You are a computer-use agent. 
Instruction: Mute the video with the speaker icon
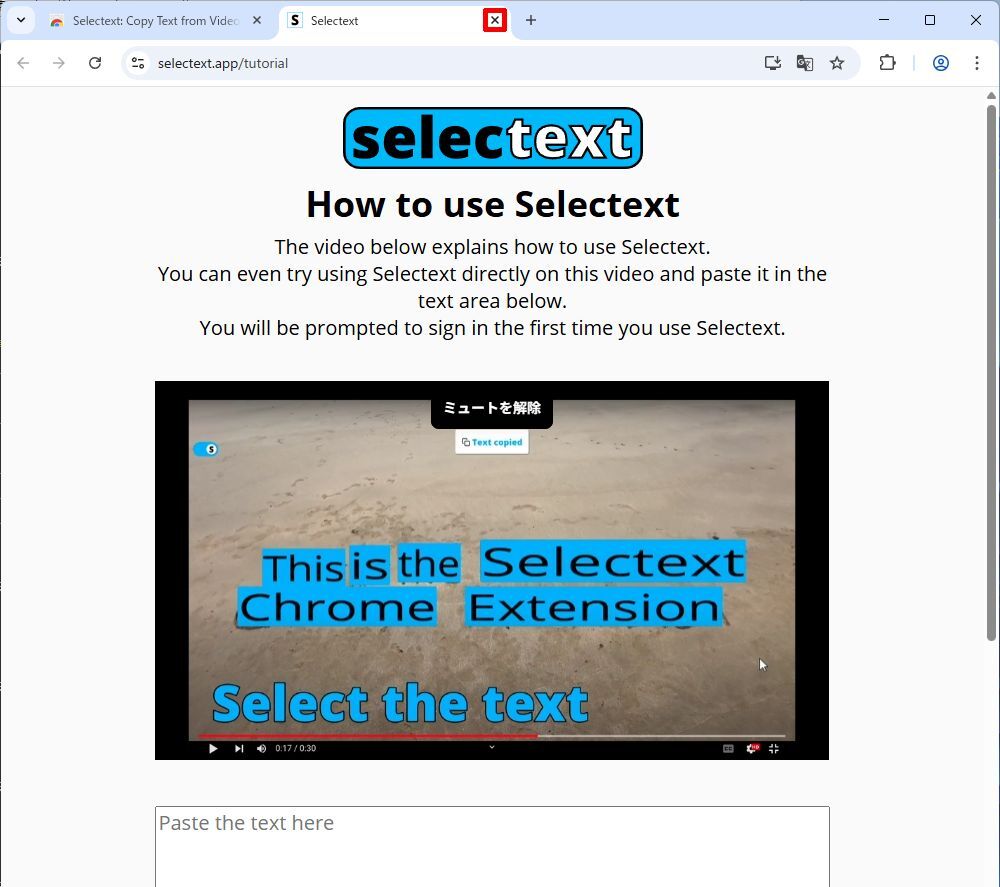click(x=261, y=749)
